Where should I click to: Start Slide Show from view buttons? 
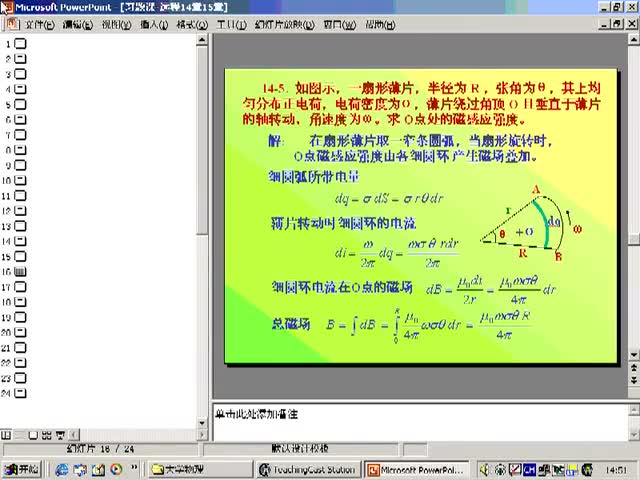pos(60,435)
